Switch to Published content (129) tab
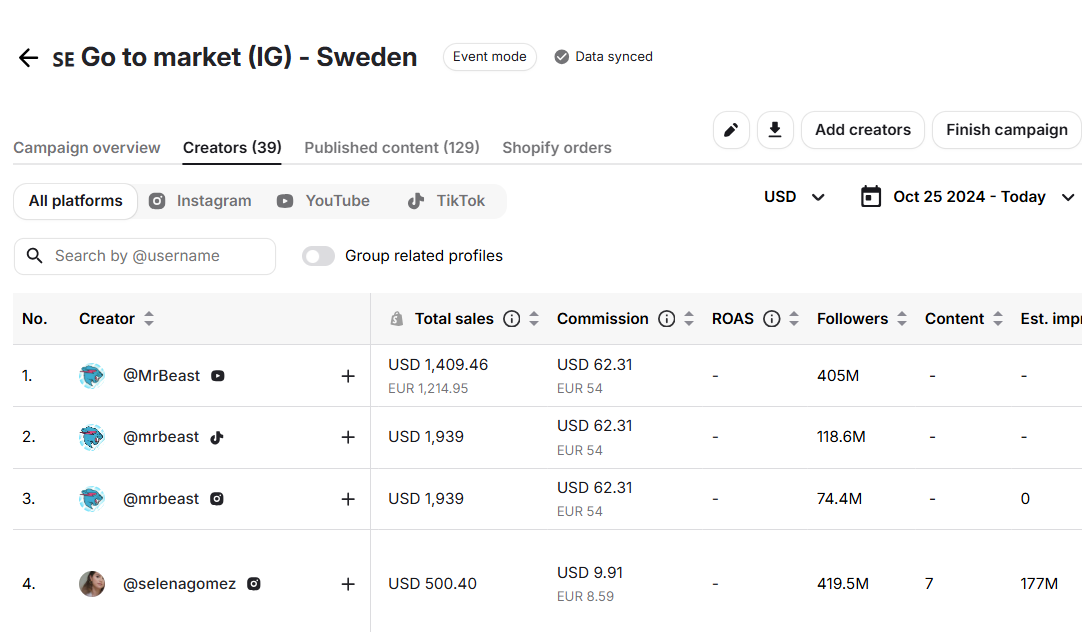 pos(392,148)
